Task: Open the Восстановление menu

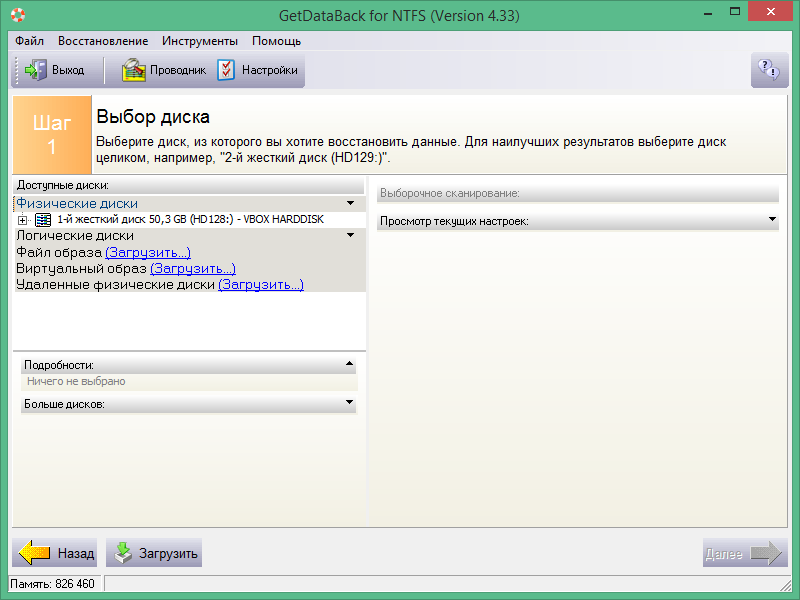Action: point(103,41)
